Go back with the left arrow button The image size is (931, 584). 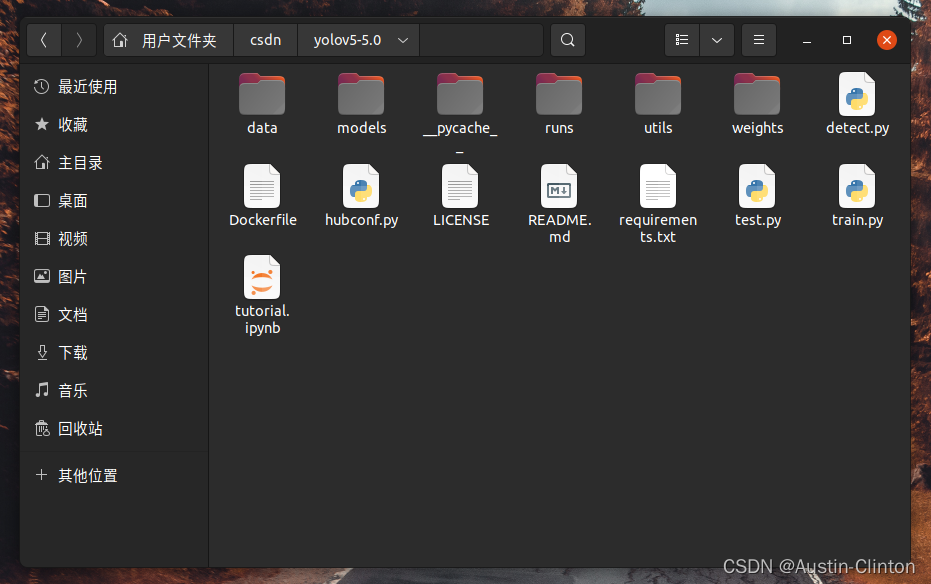(44, 40)
